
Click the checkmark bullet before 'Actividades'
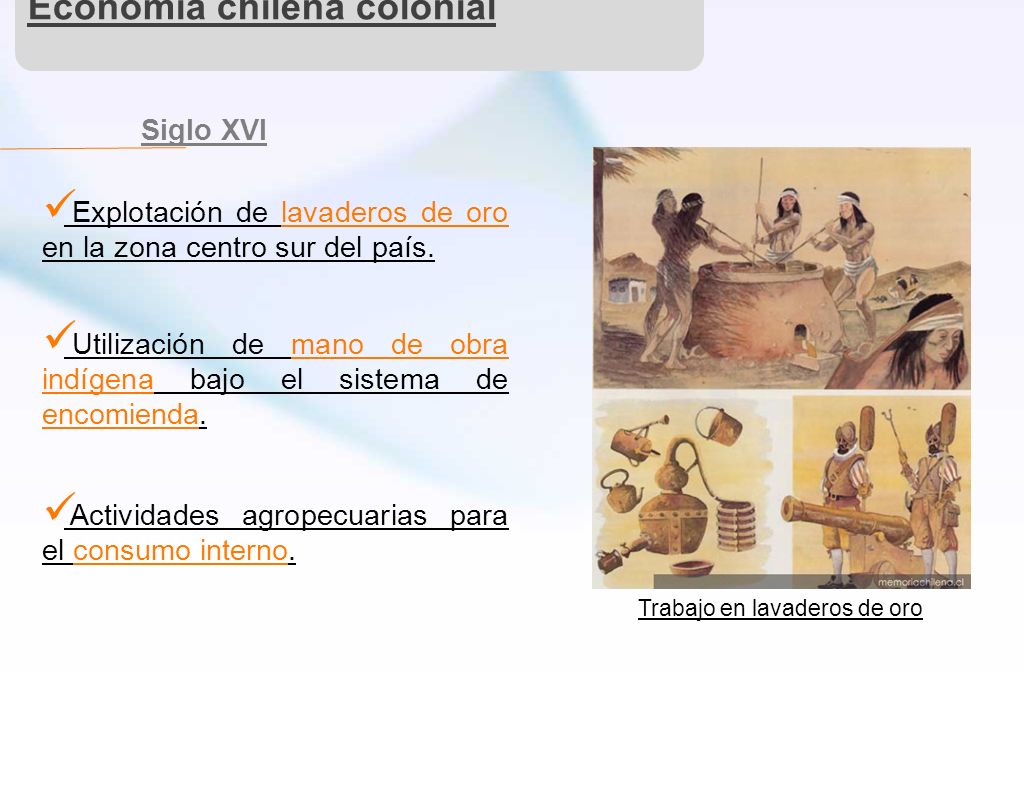tap(59, 507)
